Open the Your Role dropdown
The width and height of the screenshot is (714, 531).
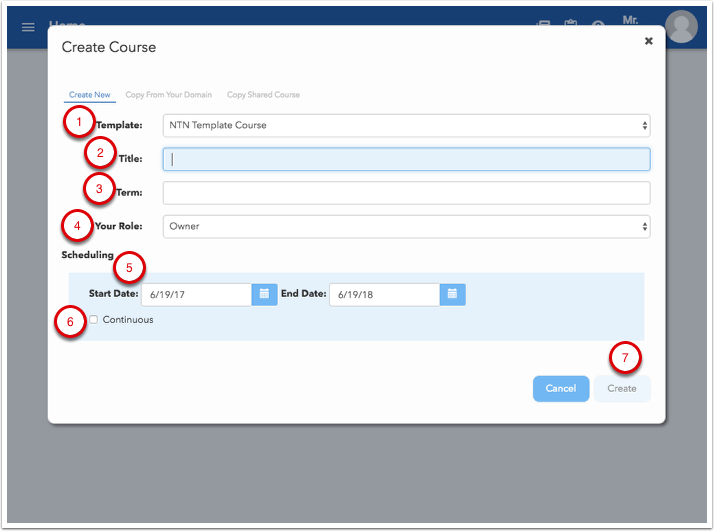(406, 226)
